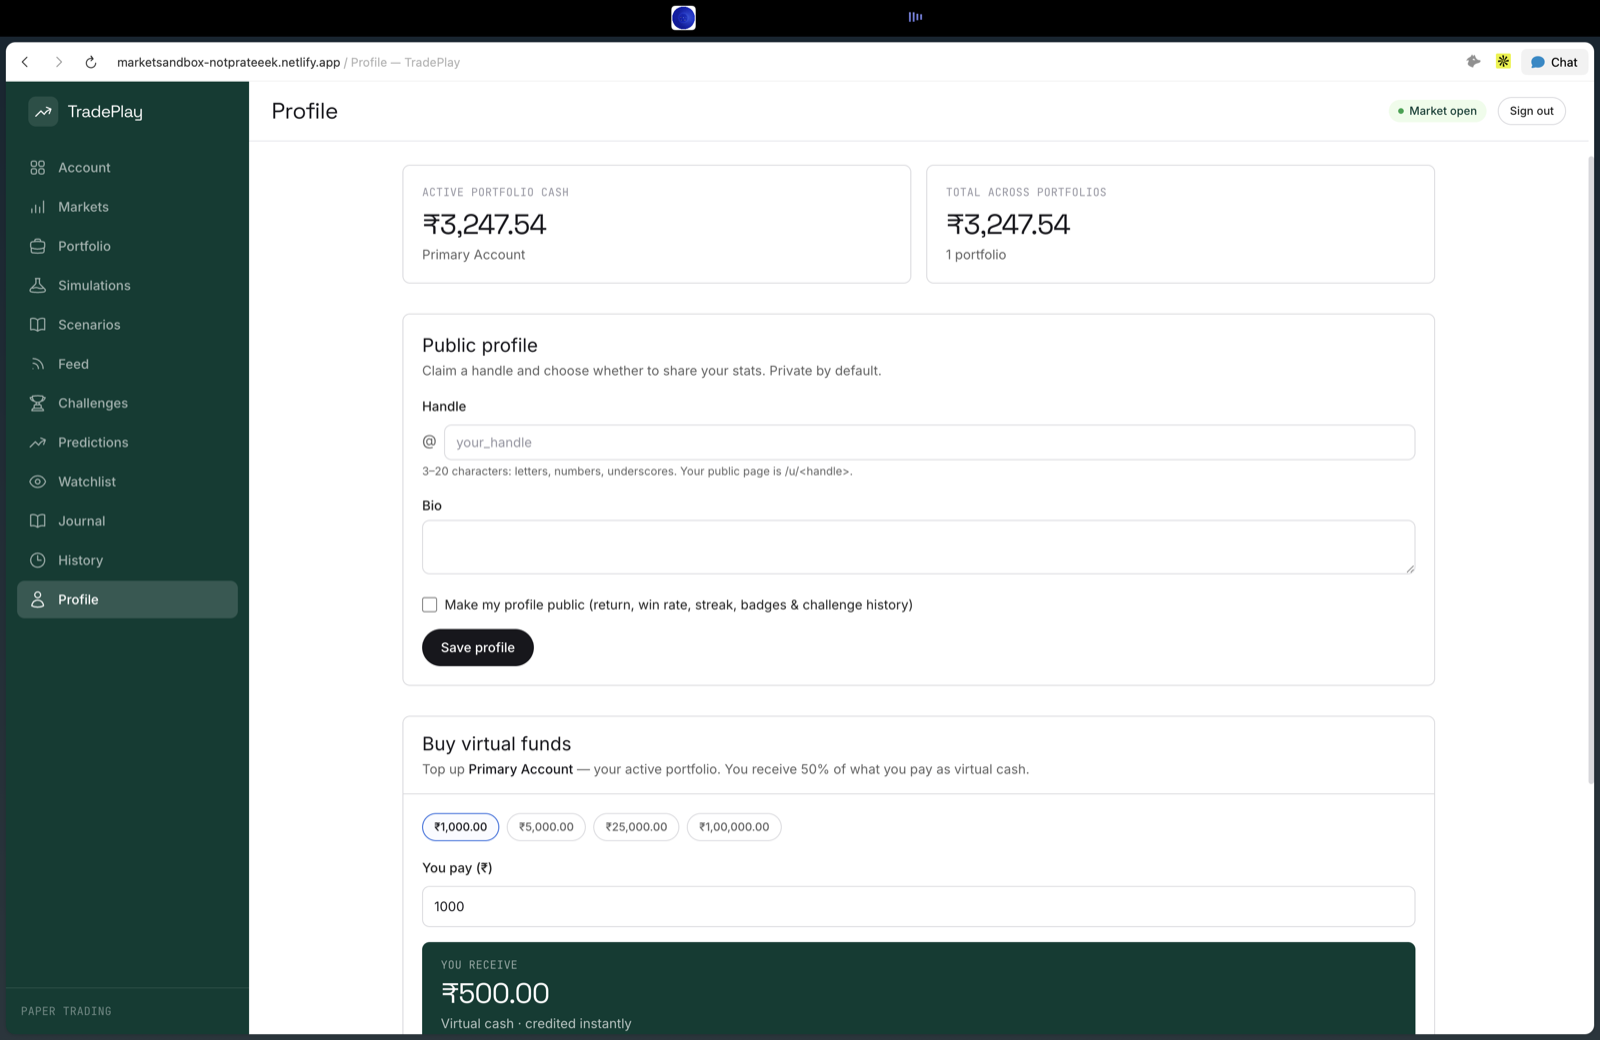Click the Profile person icon

pos(38,599)
